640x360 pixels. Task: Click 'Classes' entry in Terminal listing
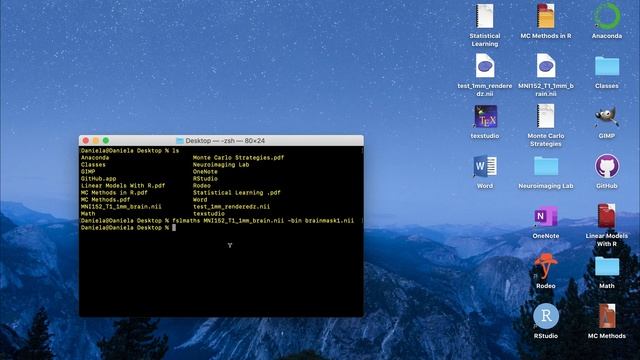point(93,164)
